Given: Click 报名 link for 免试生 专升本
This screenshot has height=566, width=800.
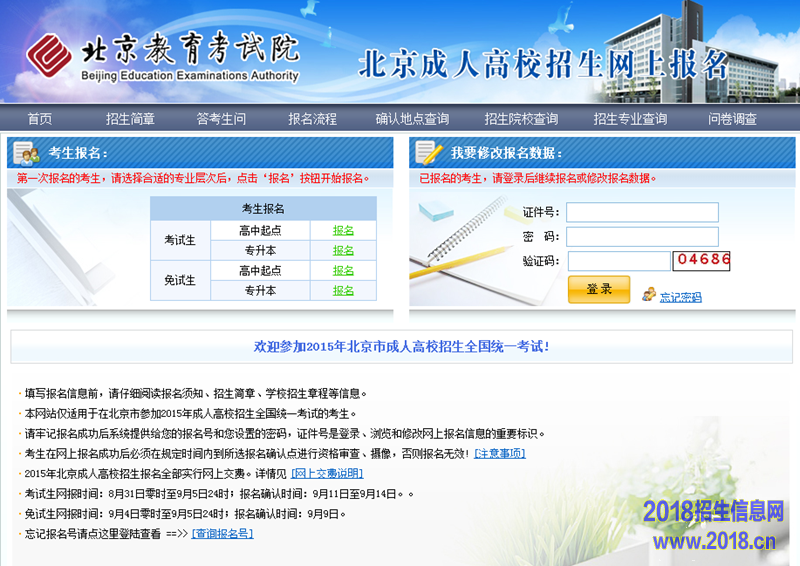Looking at the screenshot, I should tap(343, 290).
